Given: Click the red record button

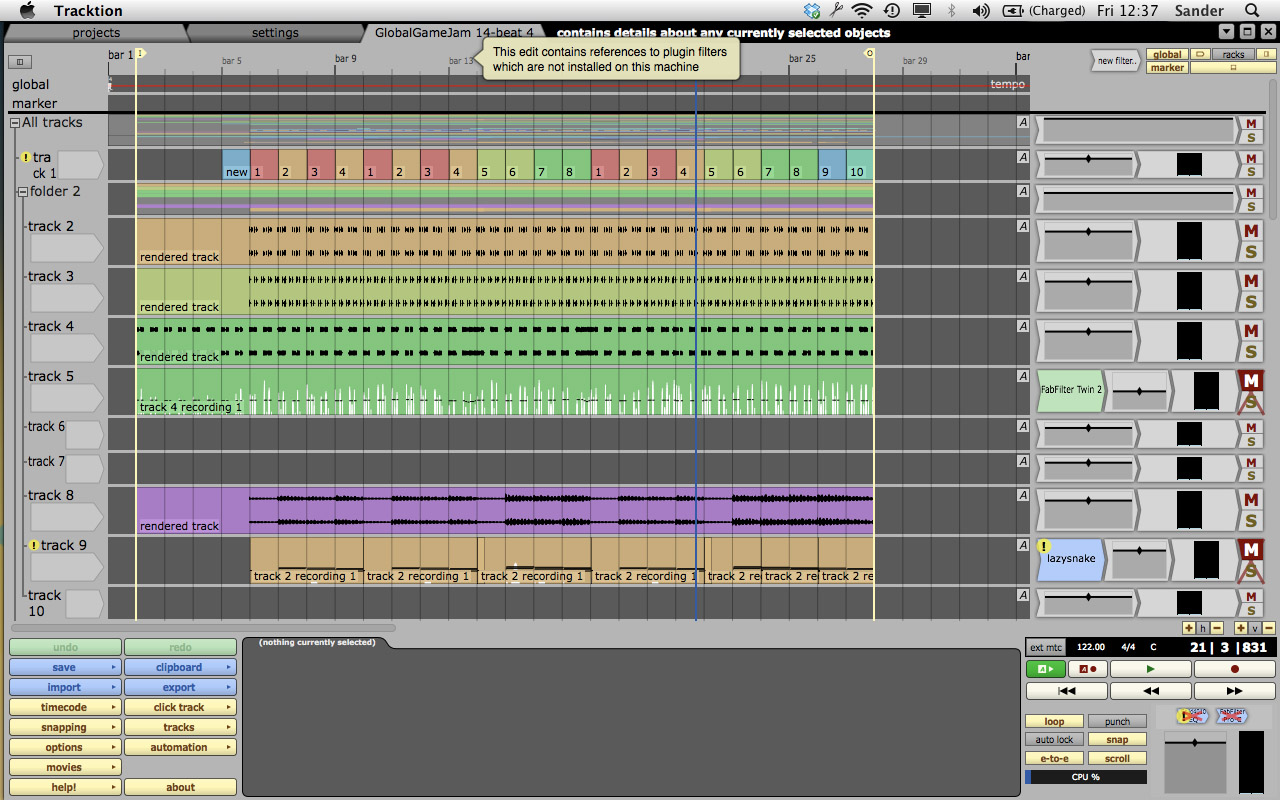Looking at the screenshot, I should tap(1234, 668).
